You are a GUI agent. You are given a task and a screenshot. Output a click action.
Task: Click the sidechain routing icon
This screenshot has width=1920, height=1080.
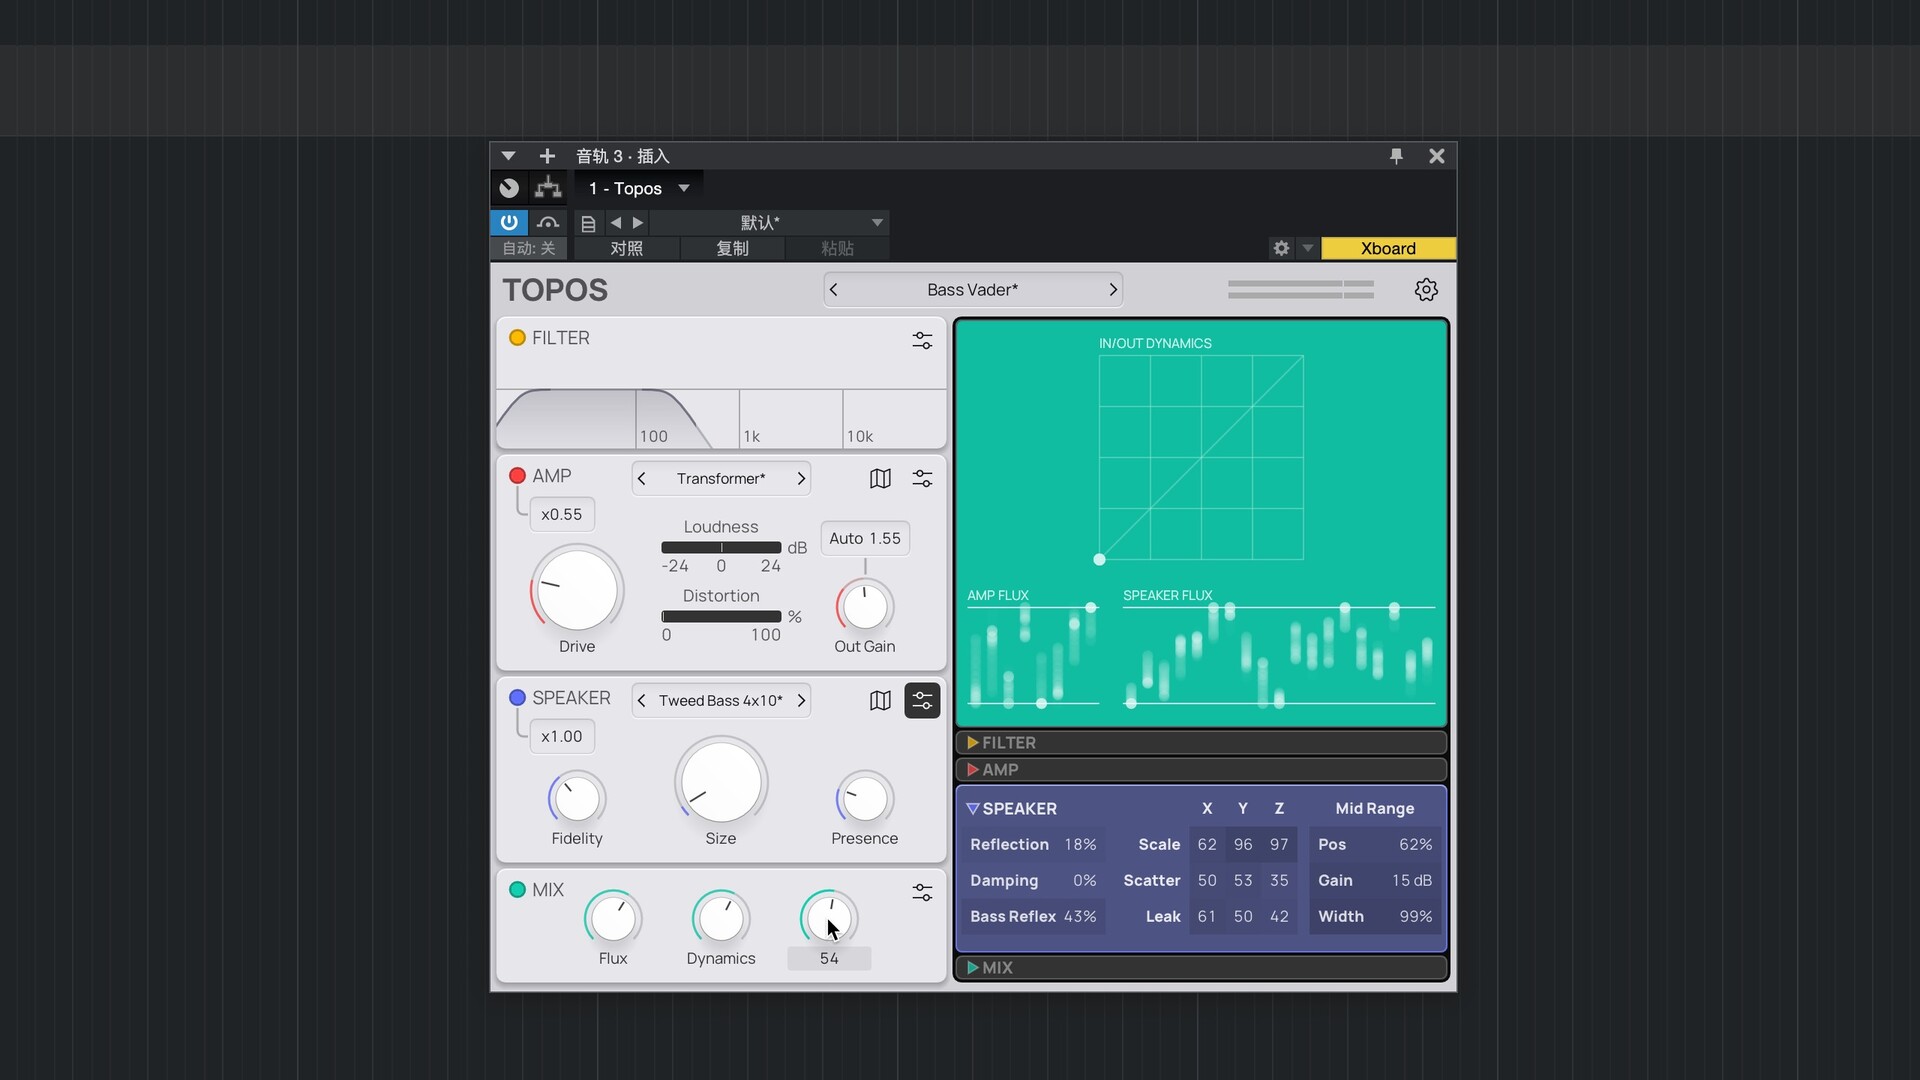pyautogui.click(x=548, y=188)
